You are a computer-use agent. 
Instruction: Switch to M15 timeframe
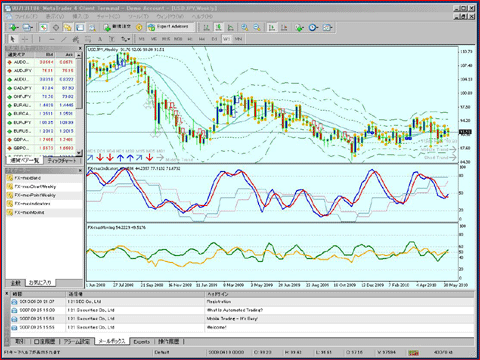point(166,39)
